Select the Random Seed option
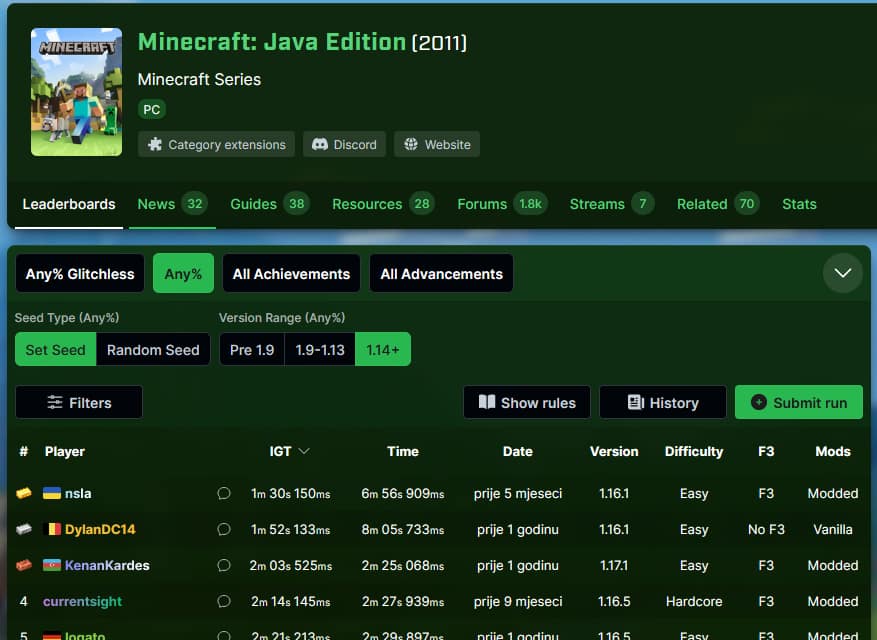This screenshot has height=640, width=877. [x=153, y=350]
